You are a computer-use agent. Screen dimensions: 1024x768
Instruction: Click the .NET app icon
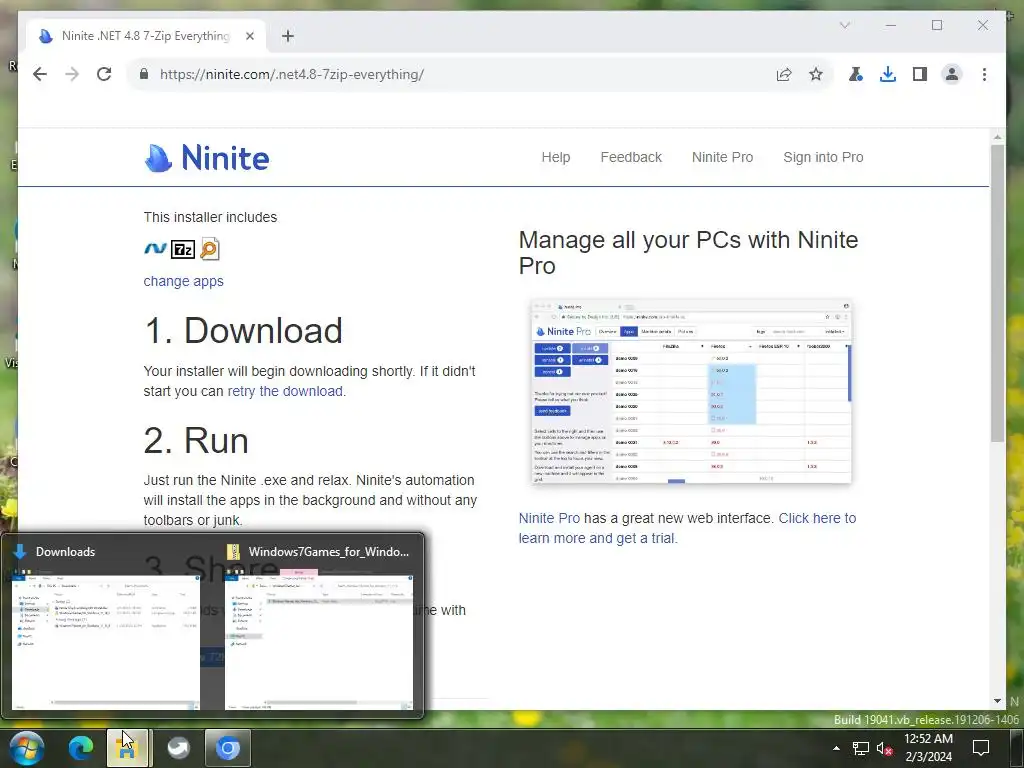(155, 249)
